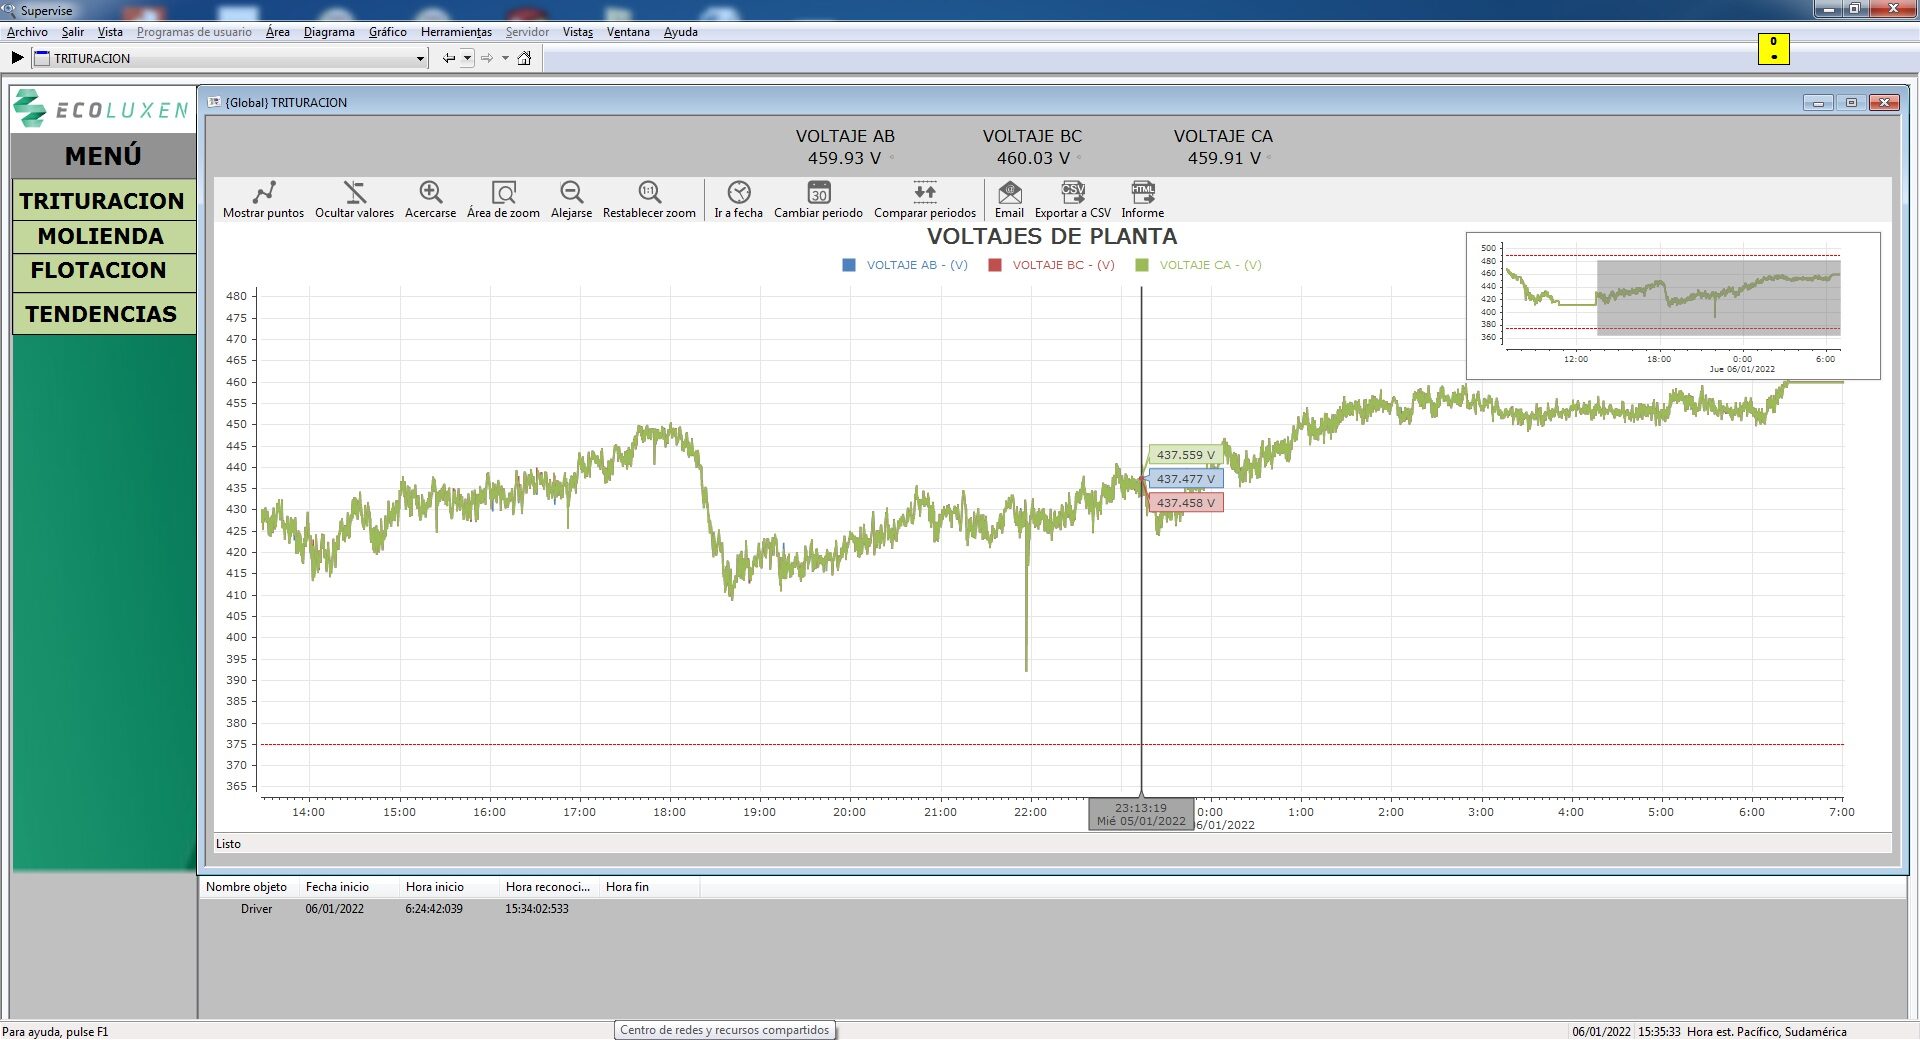Viewport: 1920px width, 1040px height.
Task: Click the overview minimap thumbnail chart
Action: point(1673,306)
